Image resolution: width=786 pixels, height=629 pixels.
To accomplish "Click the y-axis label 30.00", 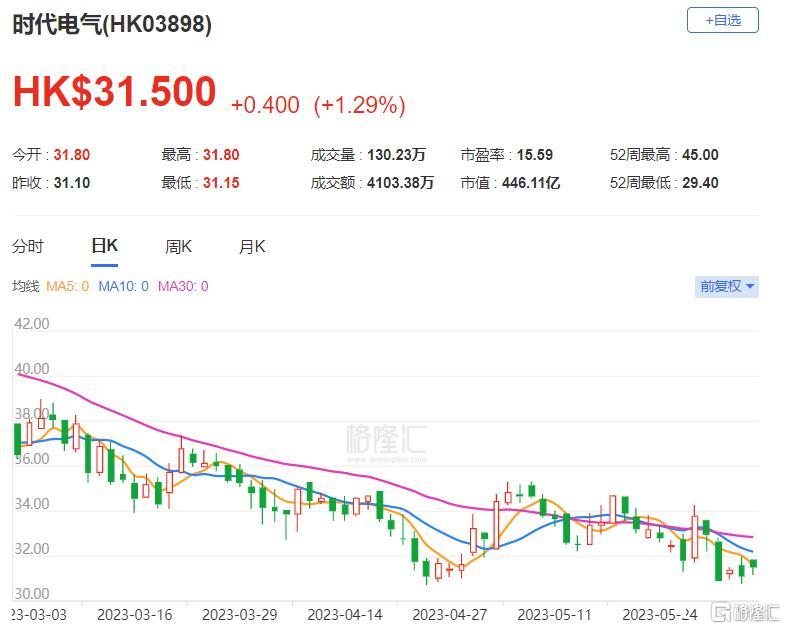I will point(32,594).
